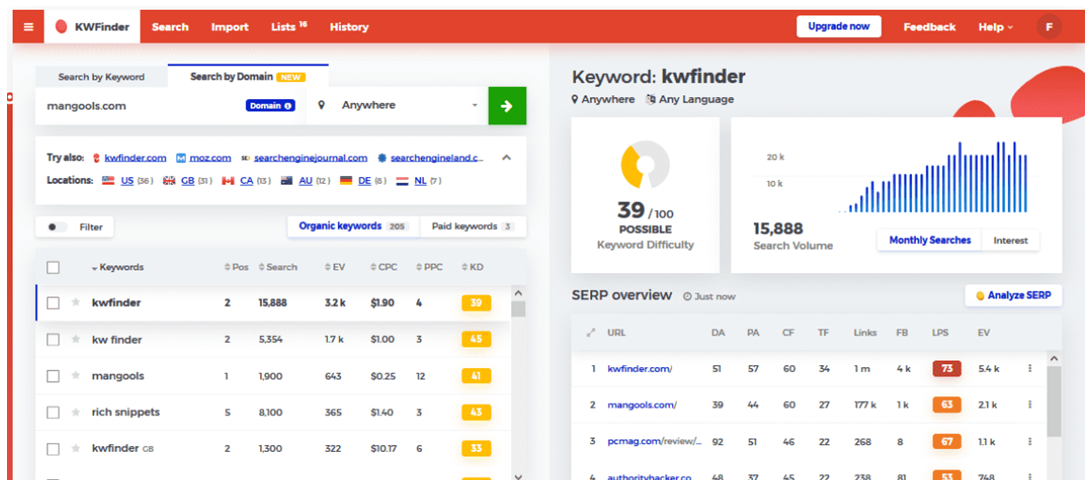Viewport: 1089px width, 501px height.
Task: Click the Feedback link
Action: [x=929, y=27]
